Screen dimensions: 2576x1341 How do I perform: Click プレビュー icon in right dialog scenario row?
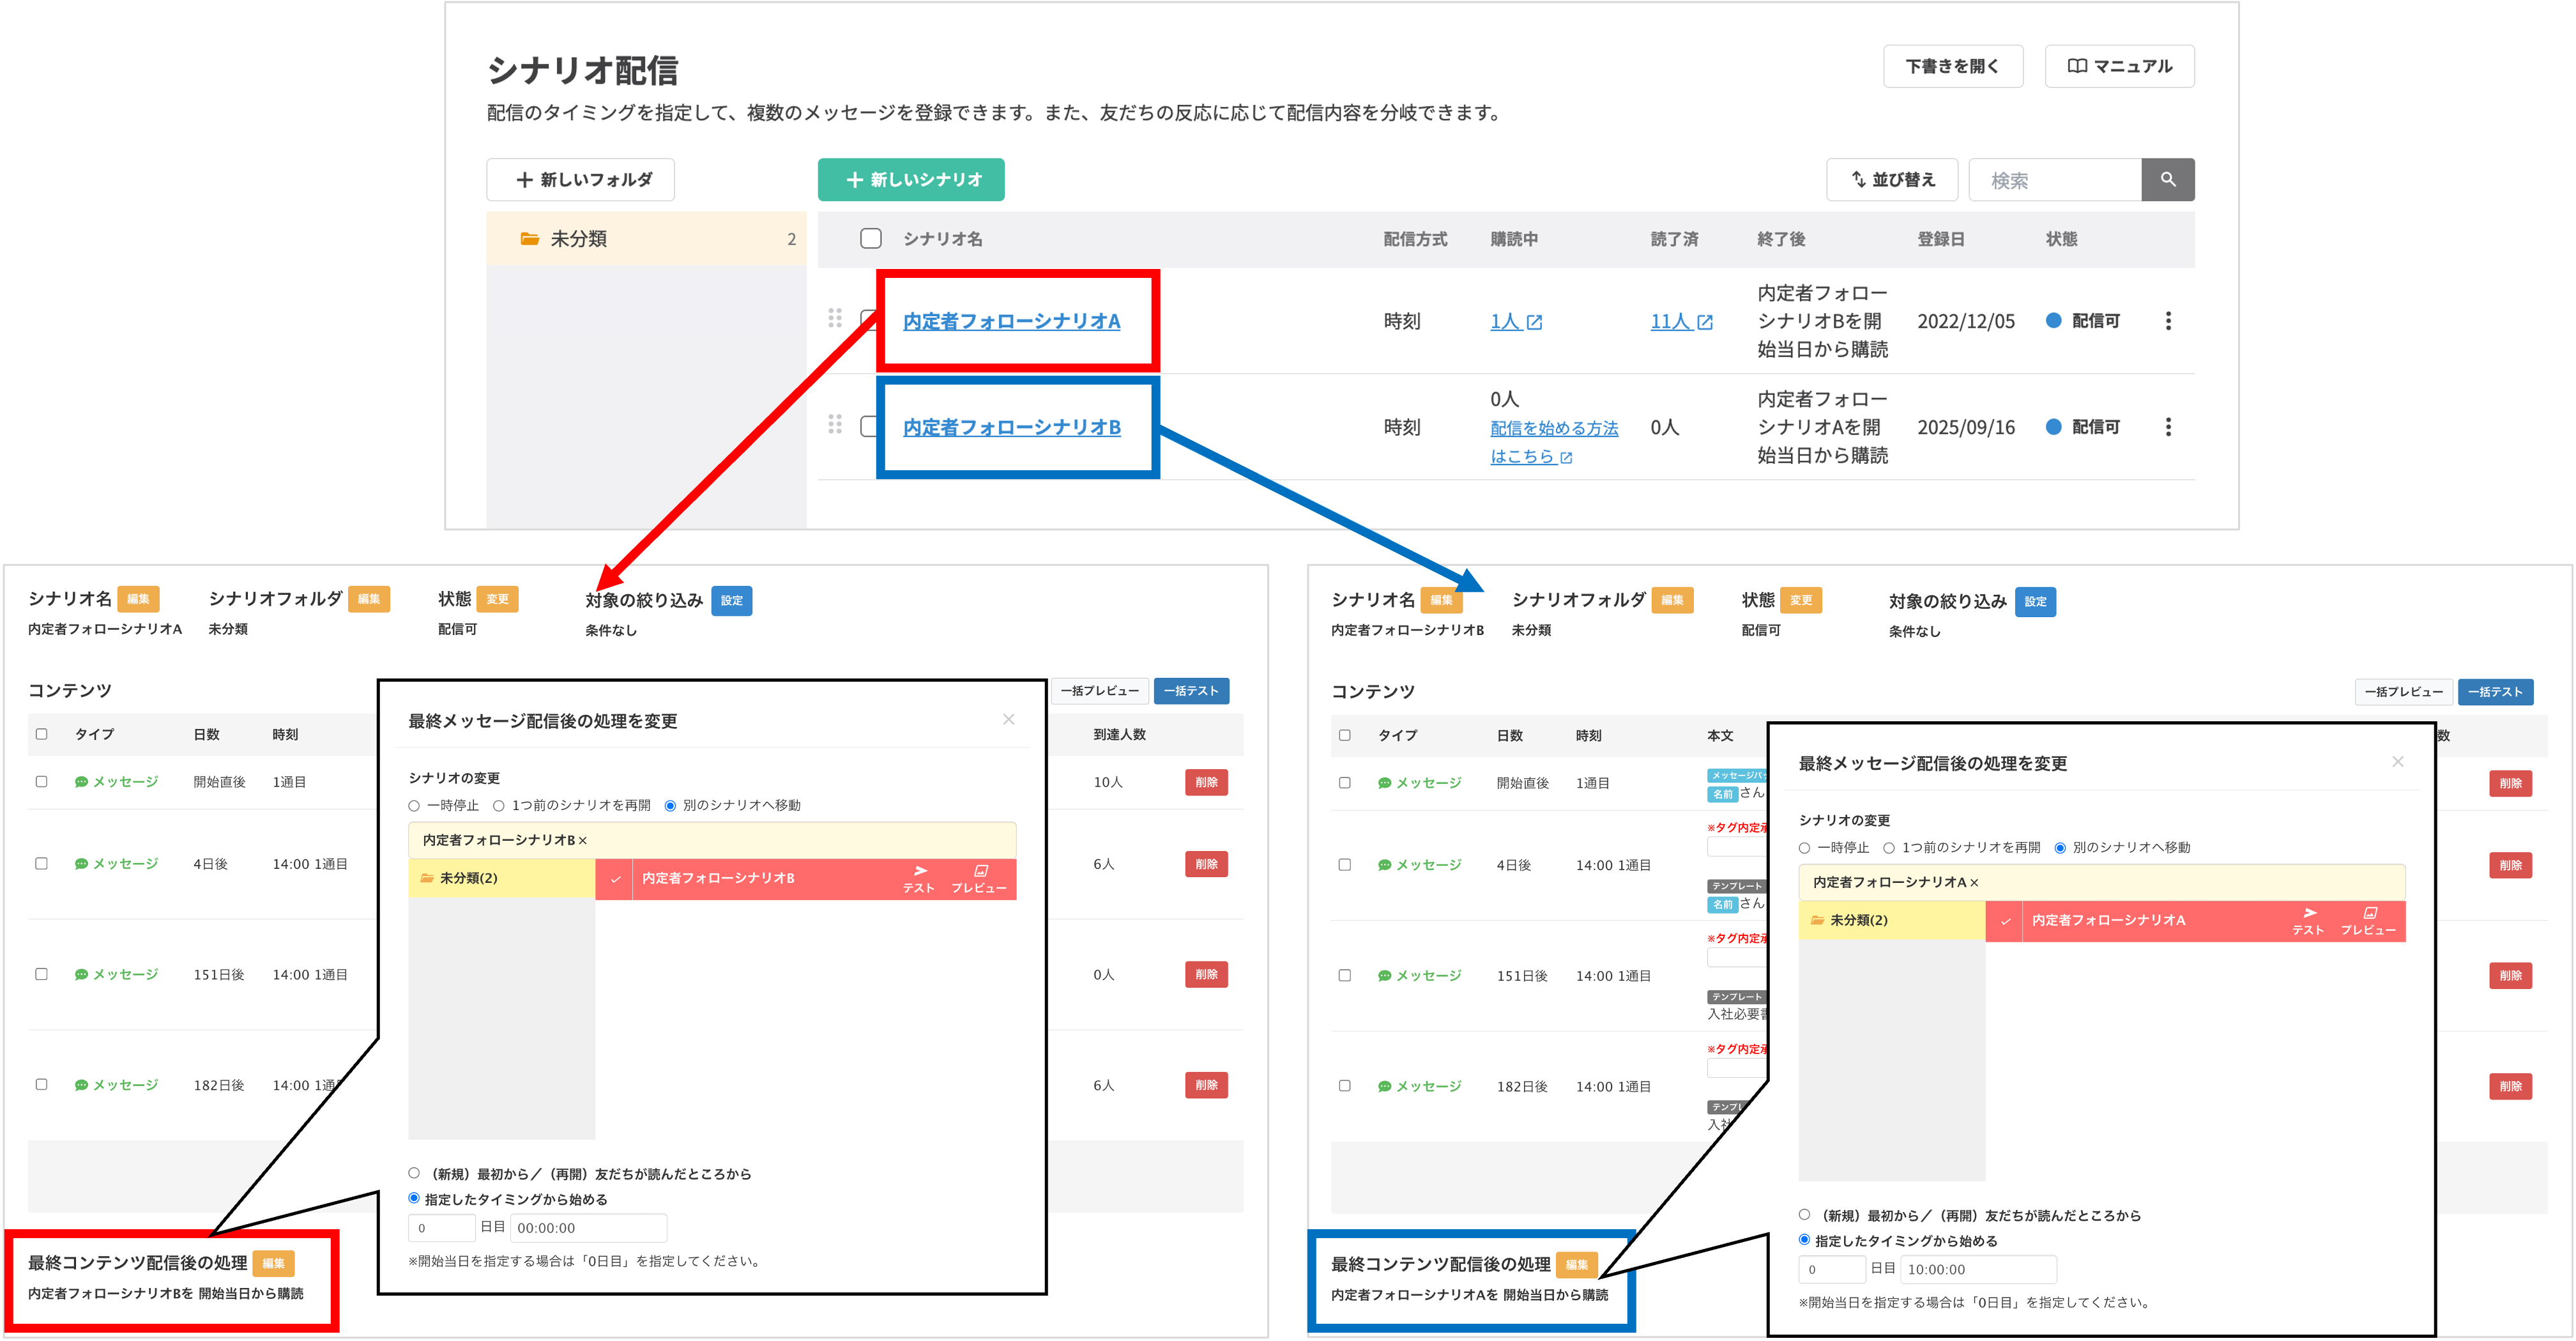pyautogui.click(x=2368, y=920)
